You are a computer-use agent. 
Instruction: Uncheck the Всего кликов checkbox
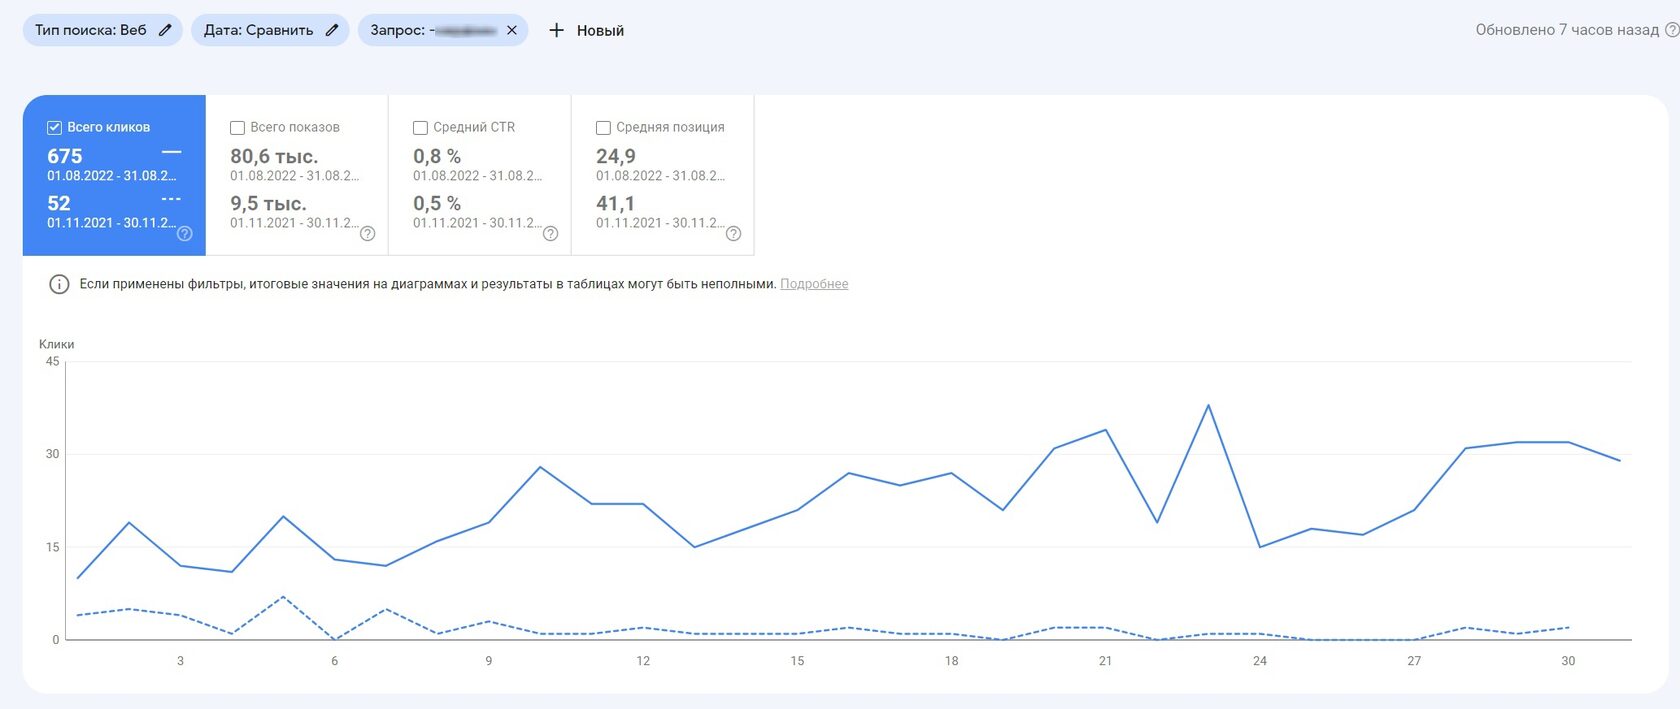55,128
